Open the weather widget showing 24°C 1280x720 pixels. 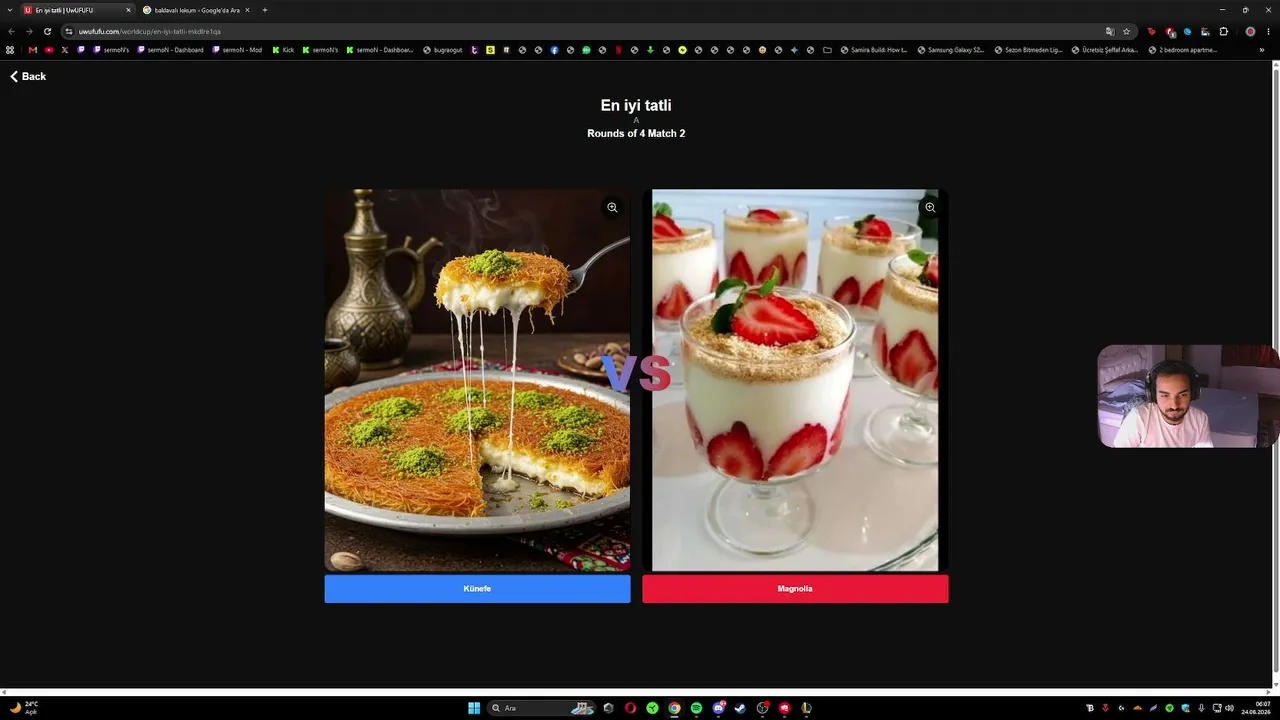tap(24, 708)
